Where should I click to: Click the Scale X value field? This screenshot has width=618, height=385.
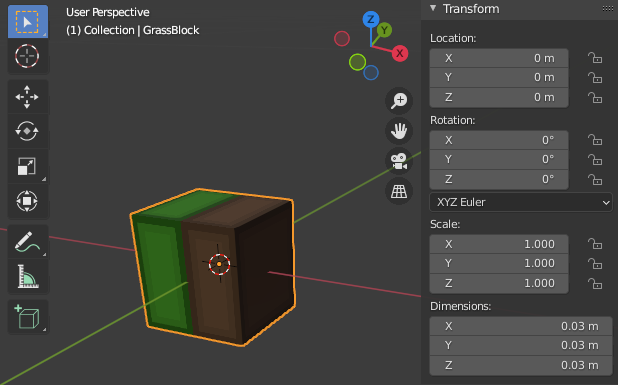point(499,244)
